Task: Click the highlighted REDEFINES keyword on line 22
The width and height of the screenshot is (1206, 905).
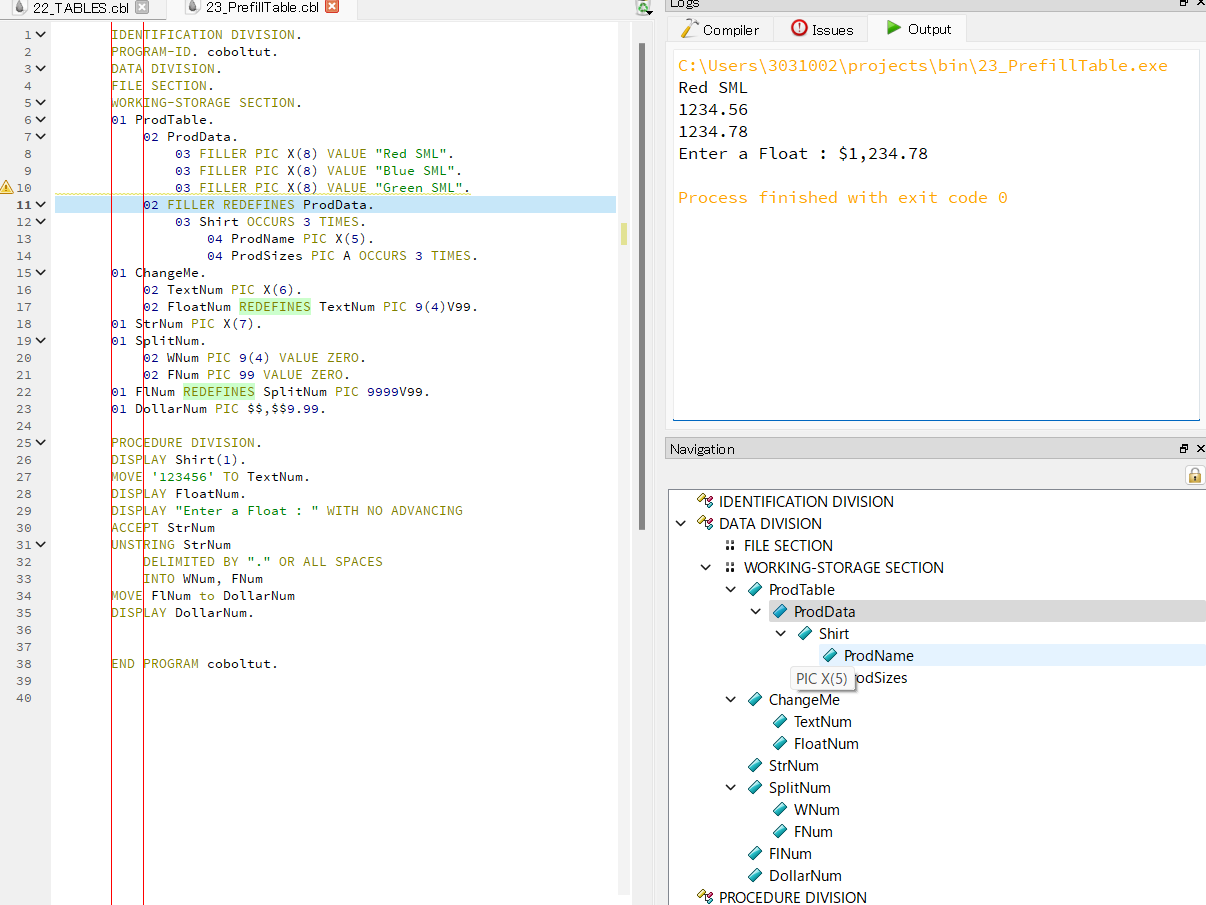Action: 218,391
